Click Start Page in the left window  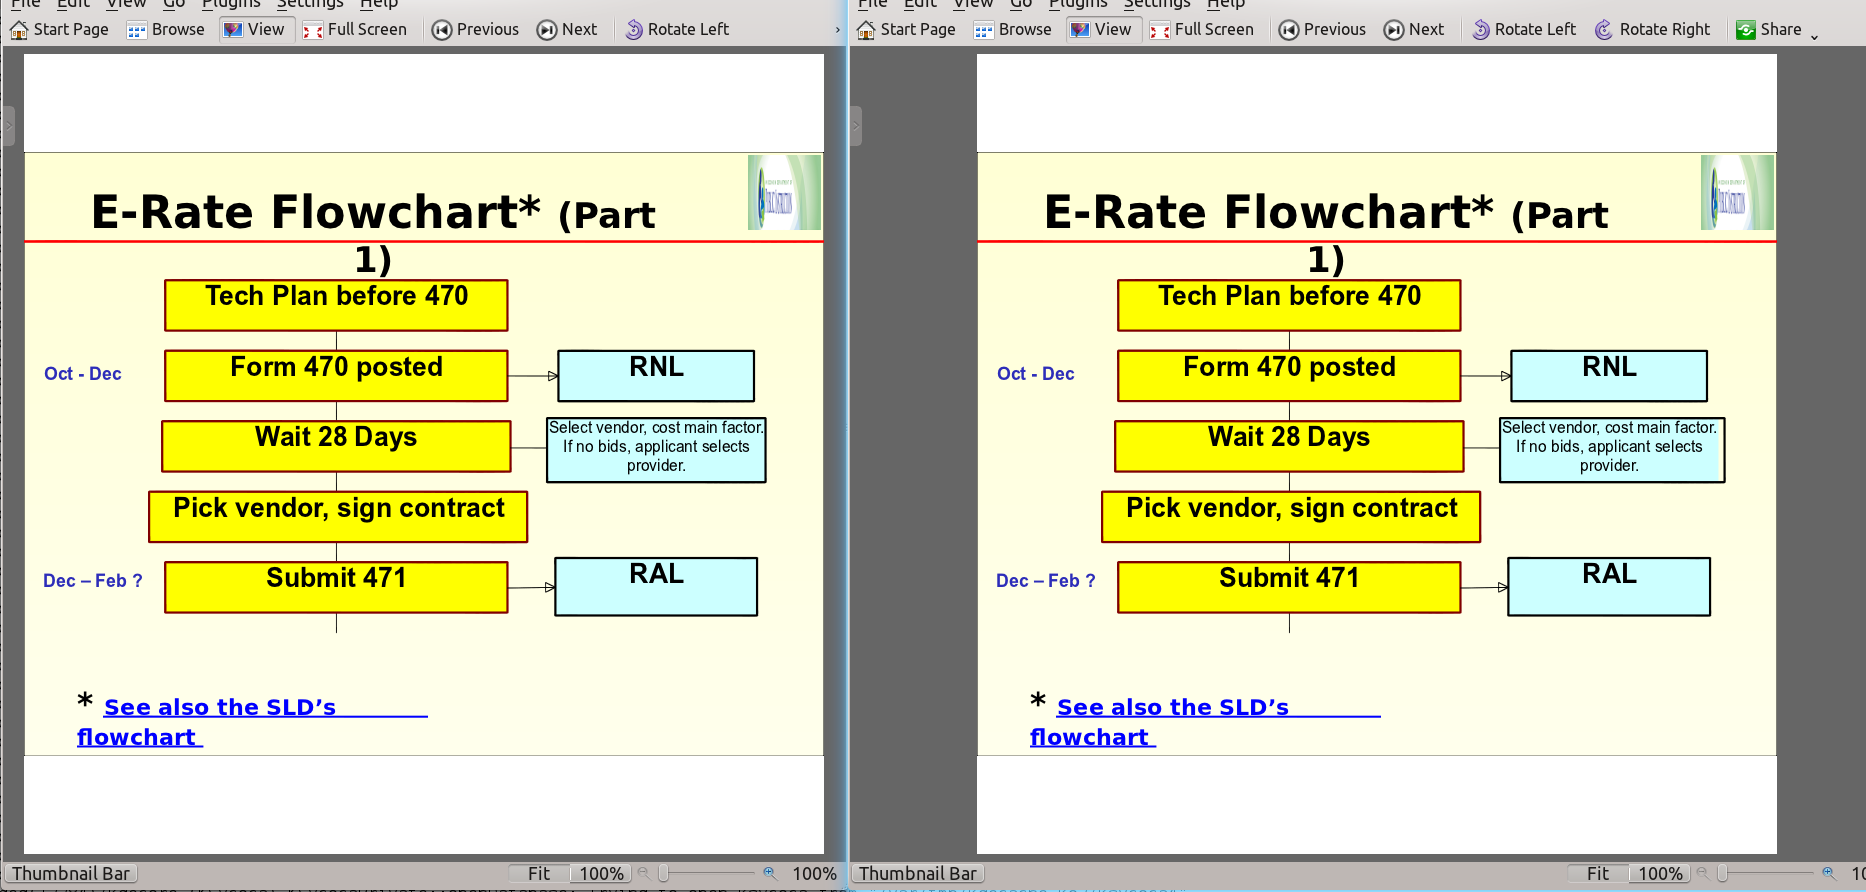59,30
